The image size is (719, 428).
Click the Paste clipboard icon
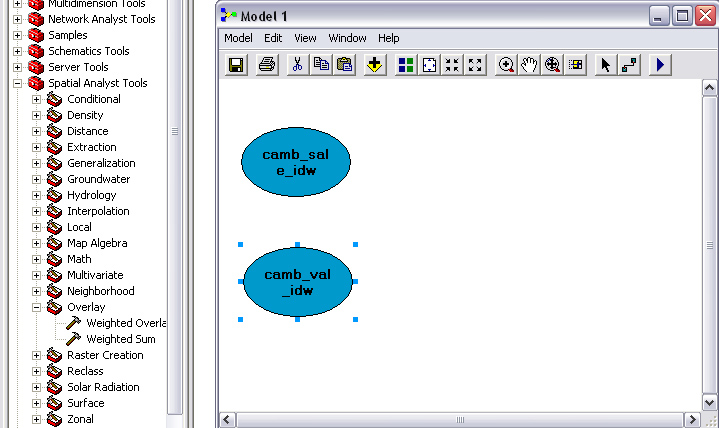(344, 65)
